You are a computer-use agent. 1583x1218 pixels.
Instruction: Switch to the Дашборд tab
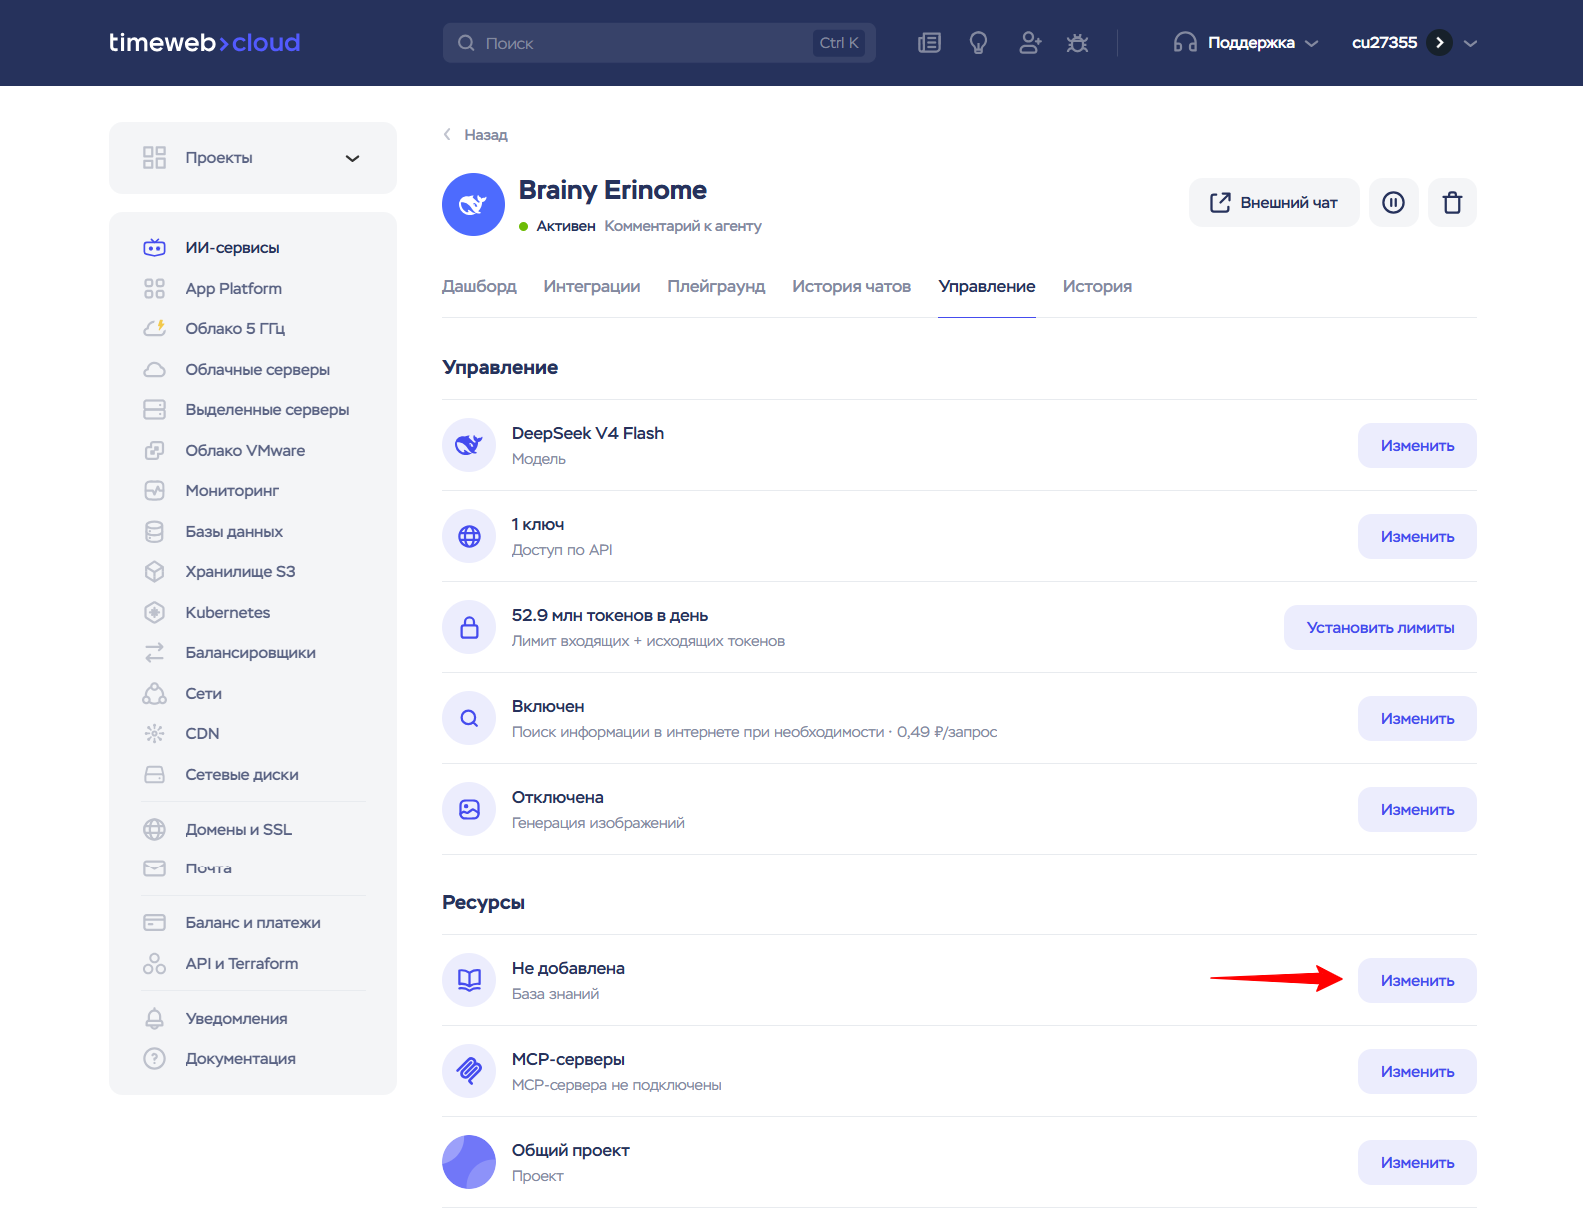click(x=479, y=286)
